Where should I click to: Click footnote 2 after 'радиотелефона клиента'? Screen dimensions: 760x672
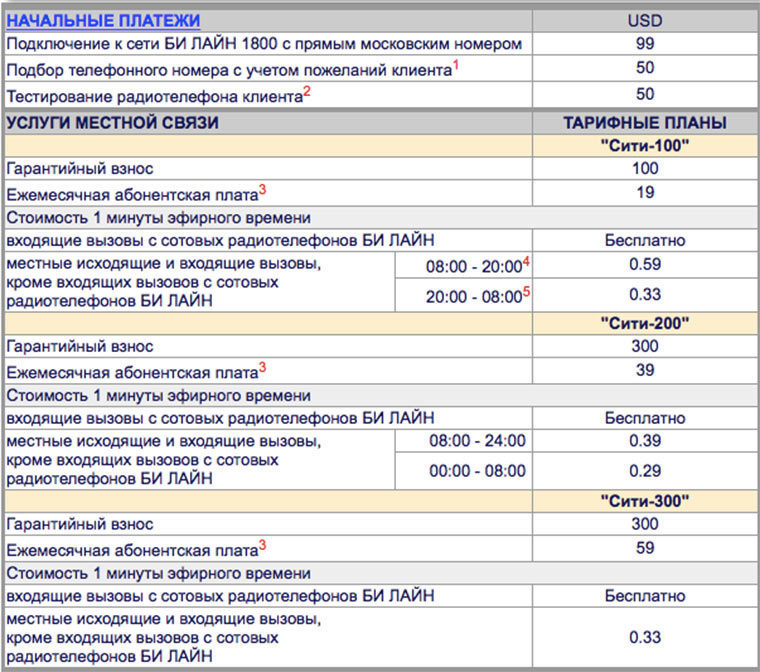point(307,91)
